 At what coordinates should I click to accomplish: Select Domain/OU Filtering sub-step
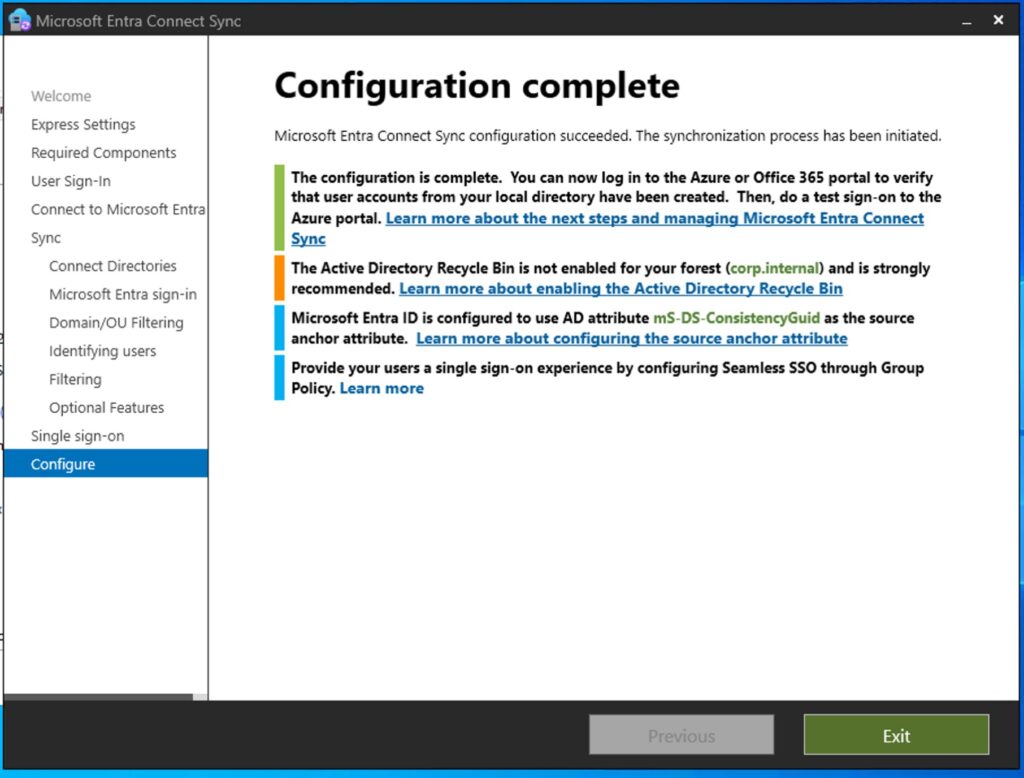(116, 323)
